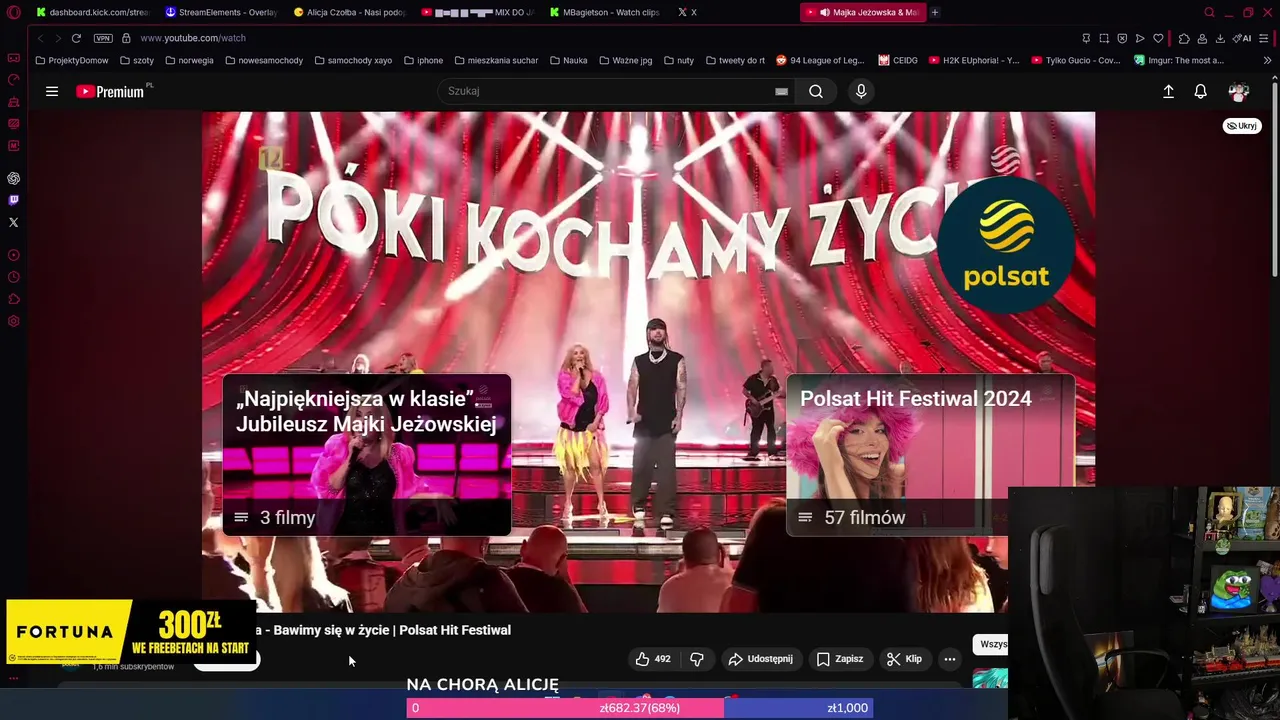The image size is (1280, 720).
Task: Open the Opera main menu logo
Action: point(13,12)
